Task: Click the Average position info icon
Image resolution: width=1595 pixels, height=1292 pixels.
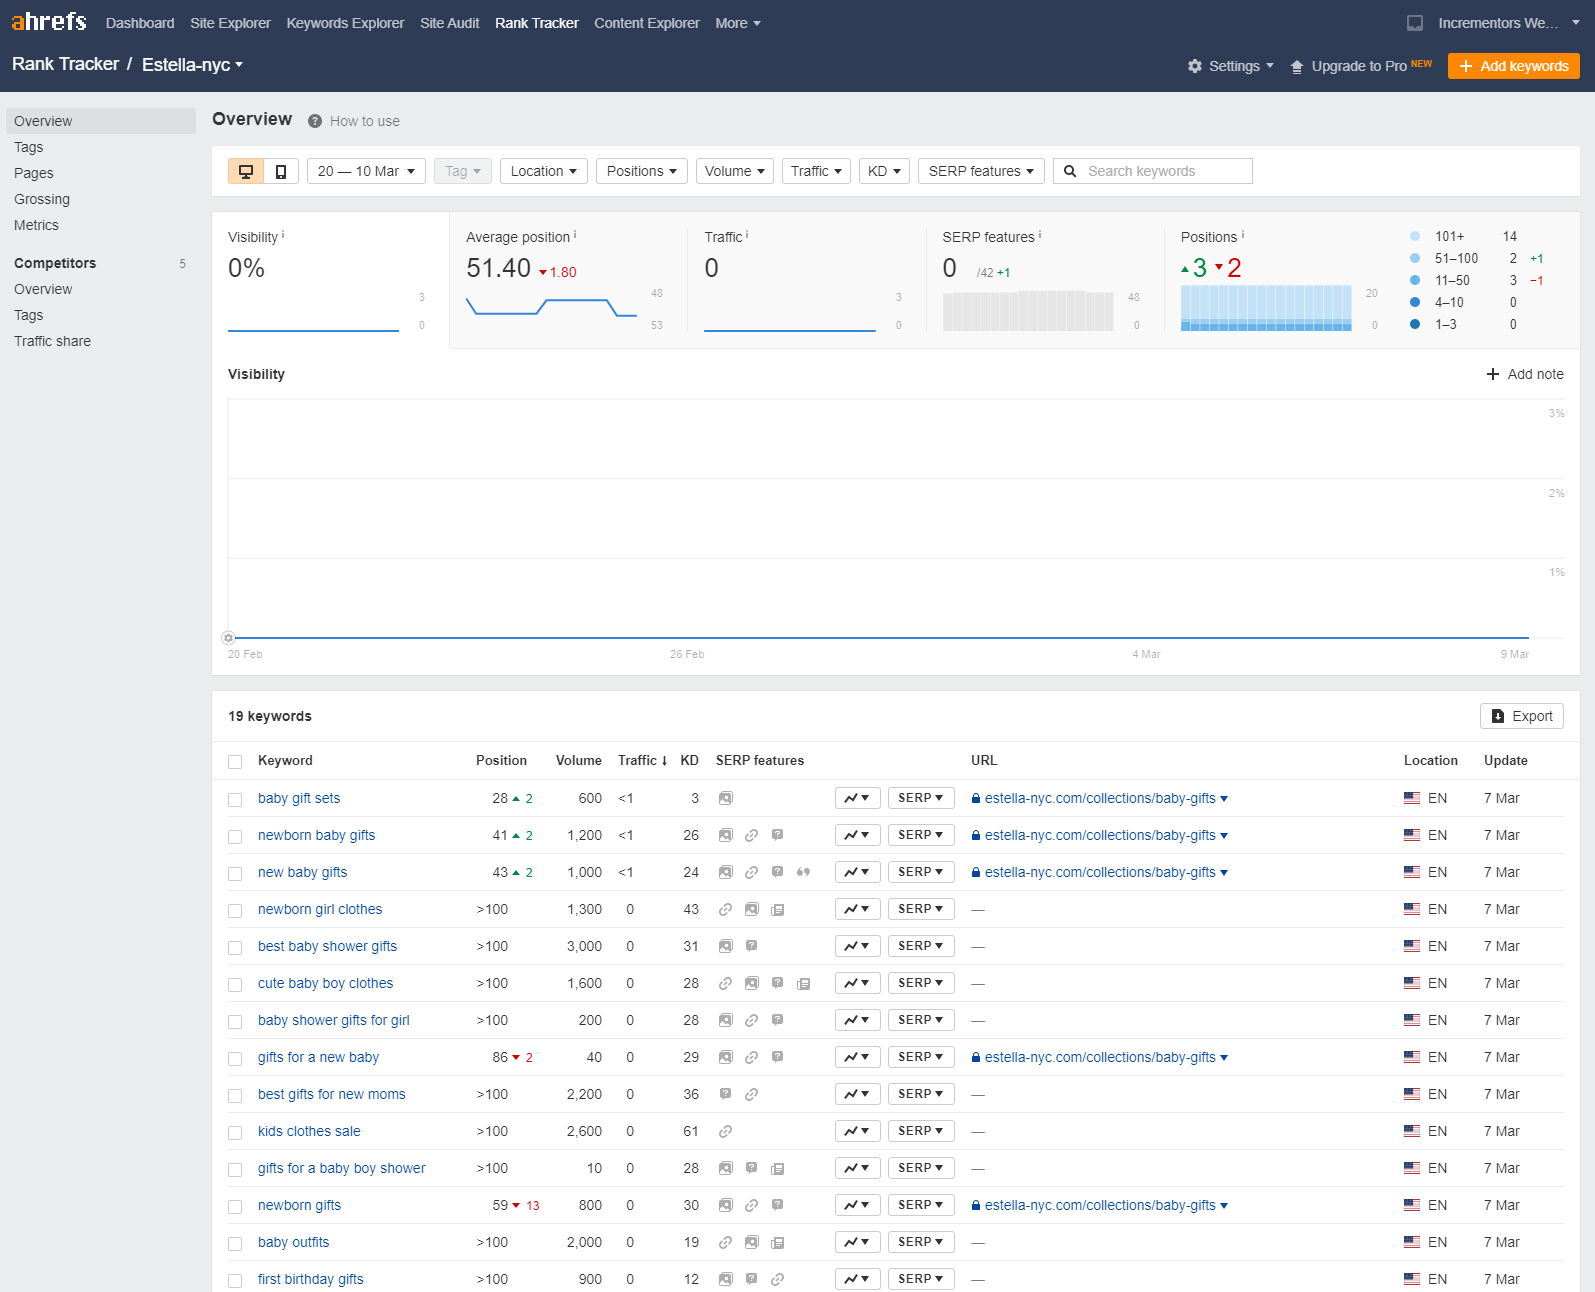Action: click(575, 235)
